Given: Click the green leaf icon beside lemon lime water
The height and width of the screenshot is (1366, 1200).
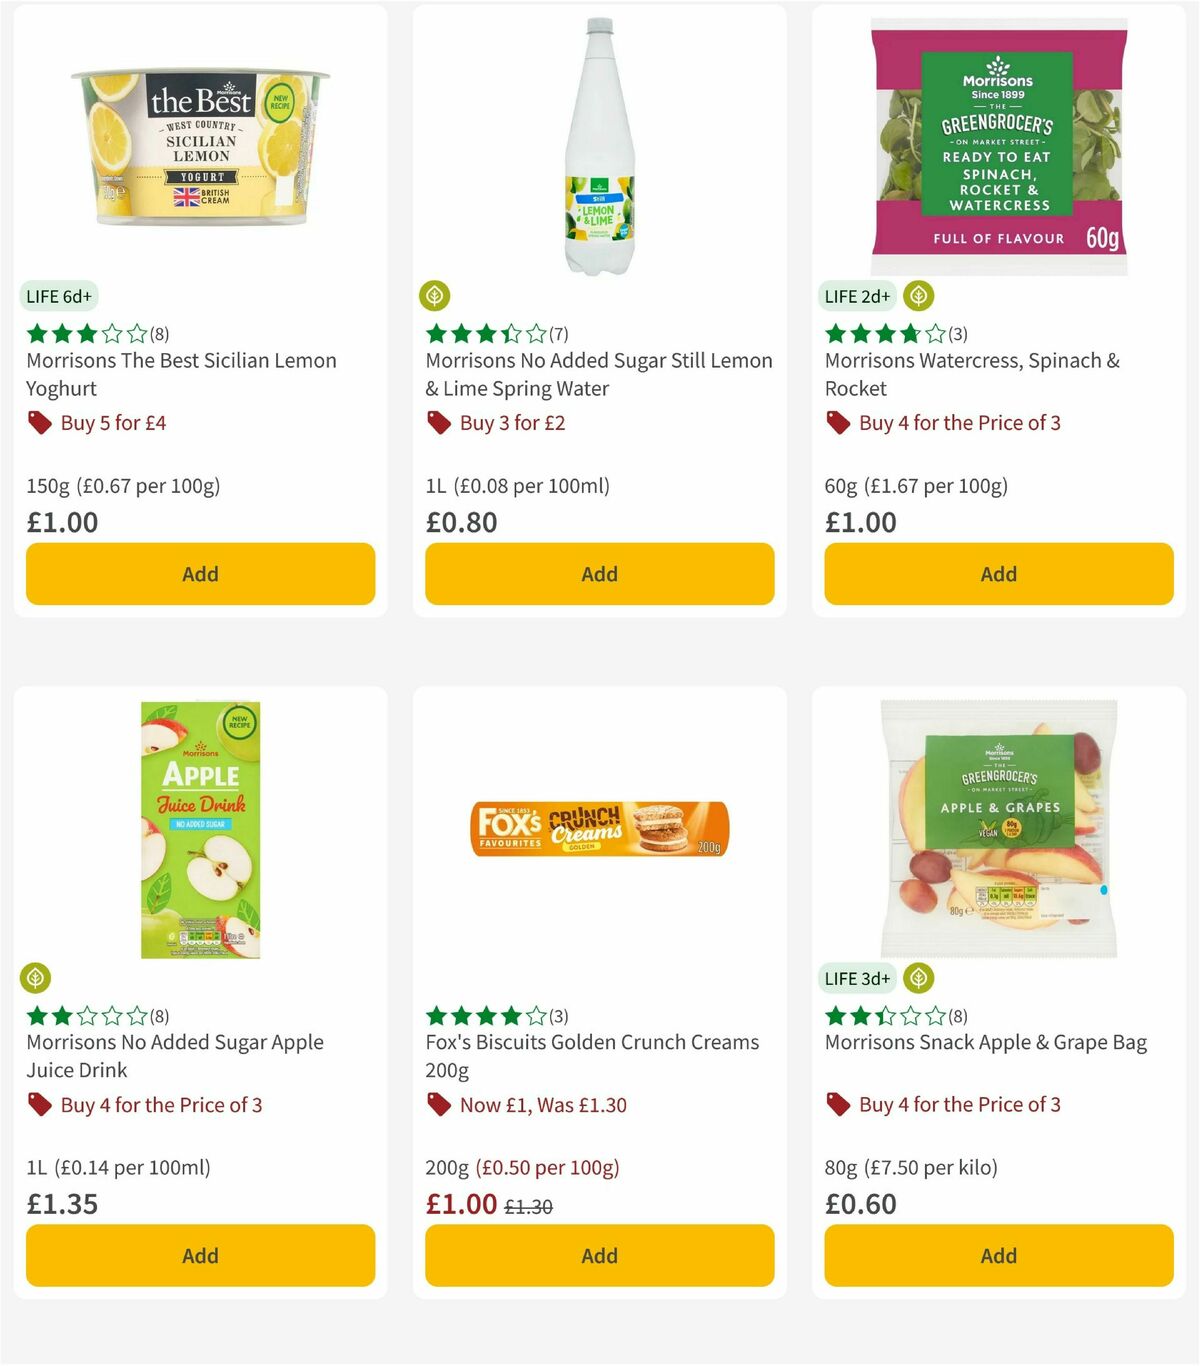Looking at the screenshot, I should 436,296.
